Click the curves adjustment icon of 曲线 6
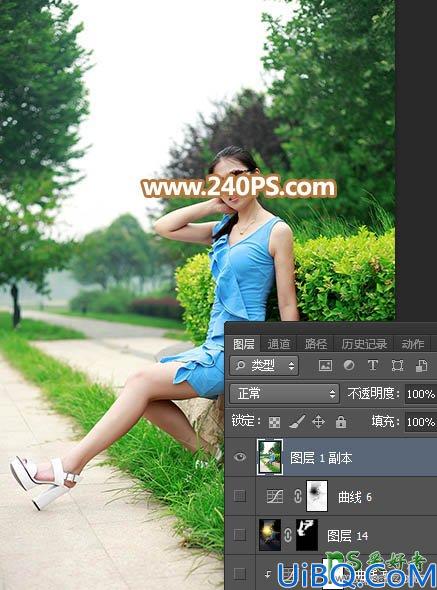This screenshot has height=590, width=437. click(275, 496)
